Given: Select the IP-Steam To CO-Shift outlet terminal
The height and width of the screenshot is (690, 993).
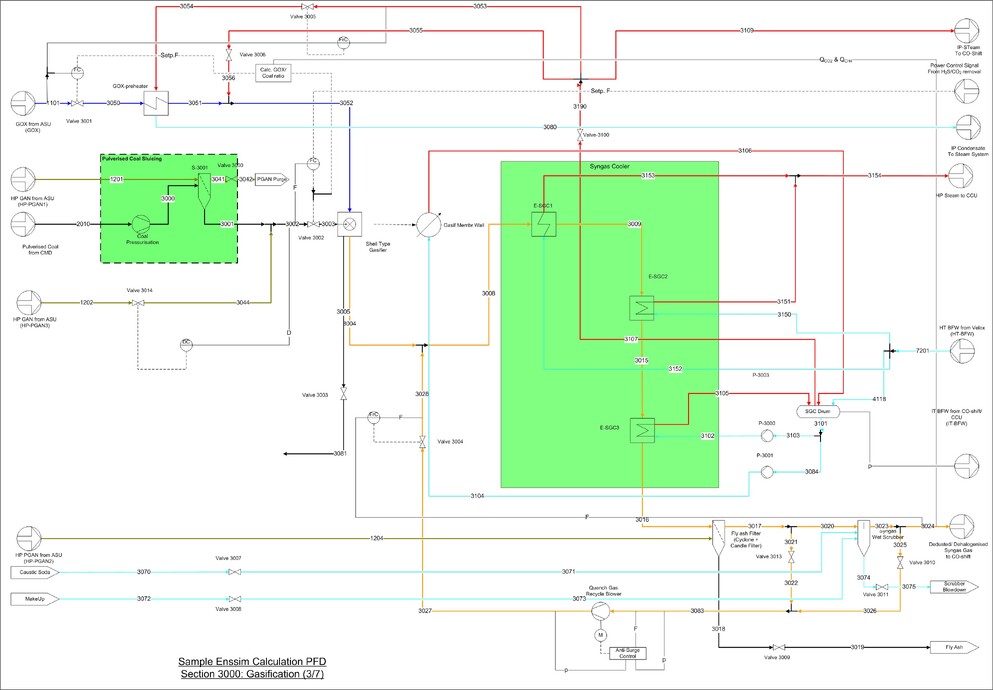Looking at the screenshot, I should point(967,31).
